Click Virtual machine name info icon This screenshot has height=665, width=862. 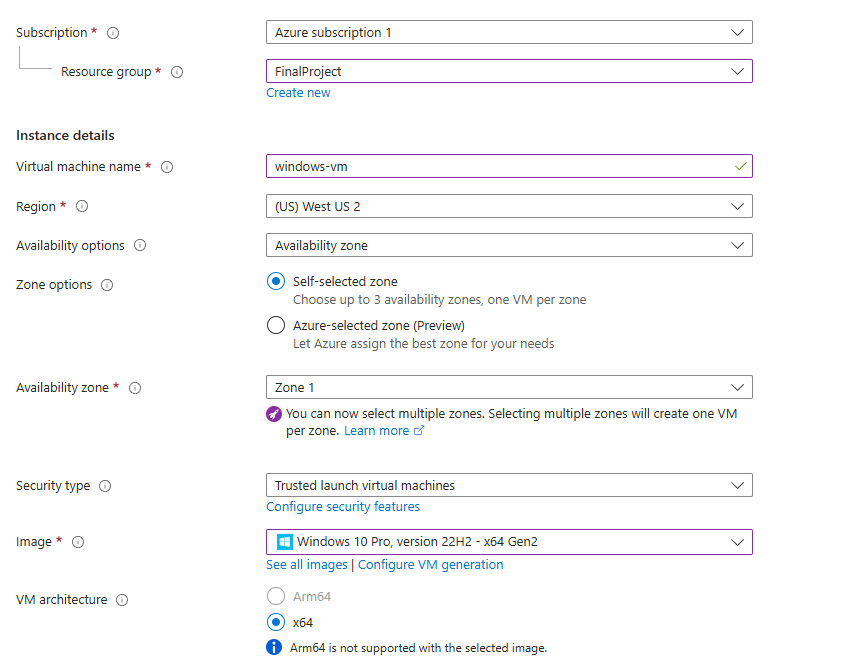[x=167, y=167]
